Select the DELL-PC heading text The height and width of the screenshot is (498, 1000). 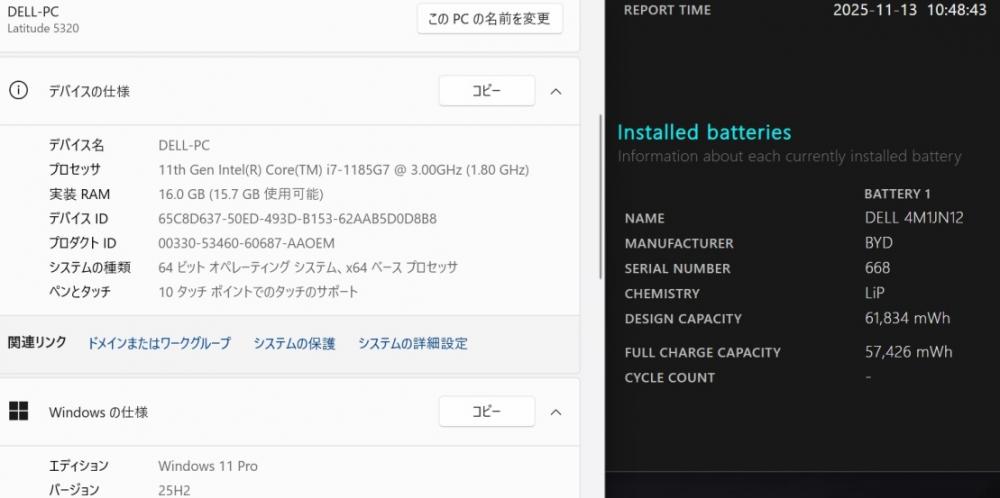33,11
